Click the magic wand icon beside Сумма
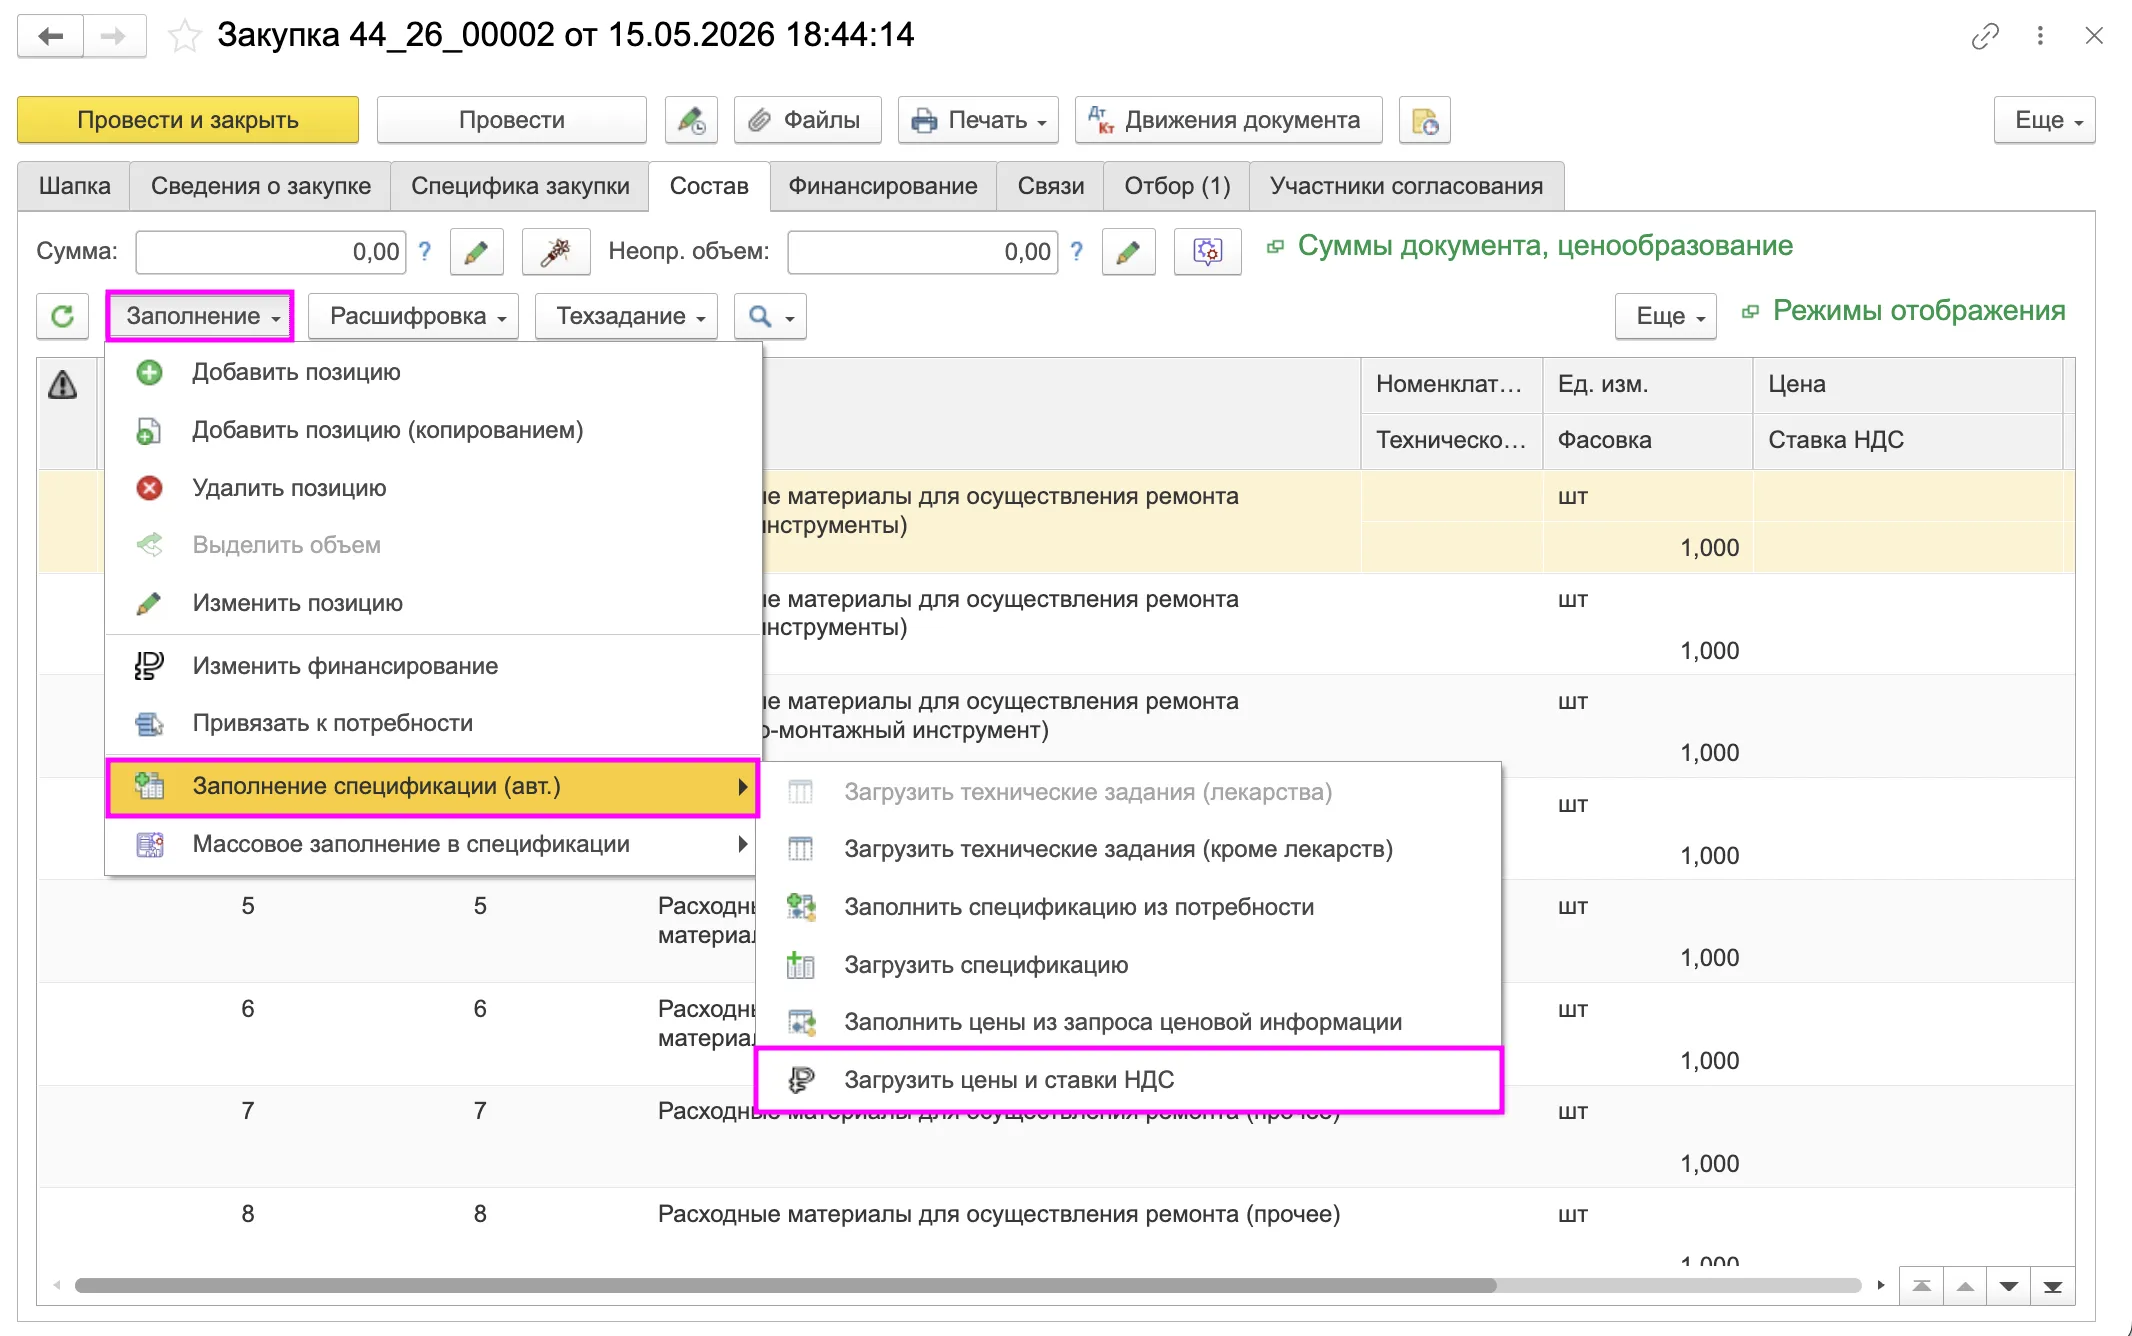This screenshot has height=1336, width=2132. pos(556,252)
